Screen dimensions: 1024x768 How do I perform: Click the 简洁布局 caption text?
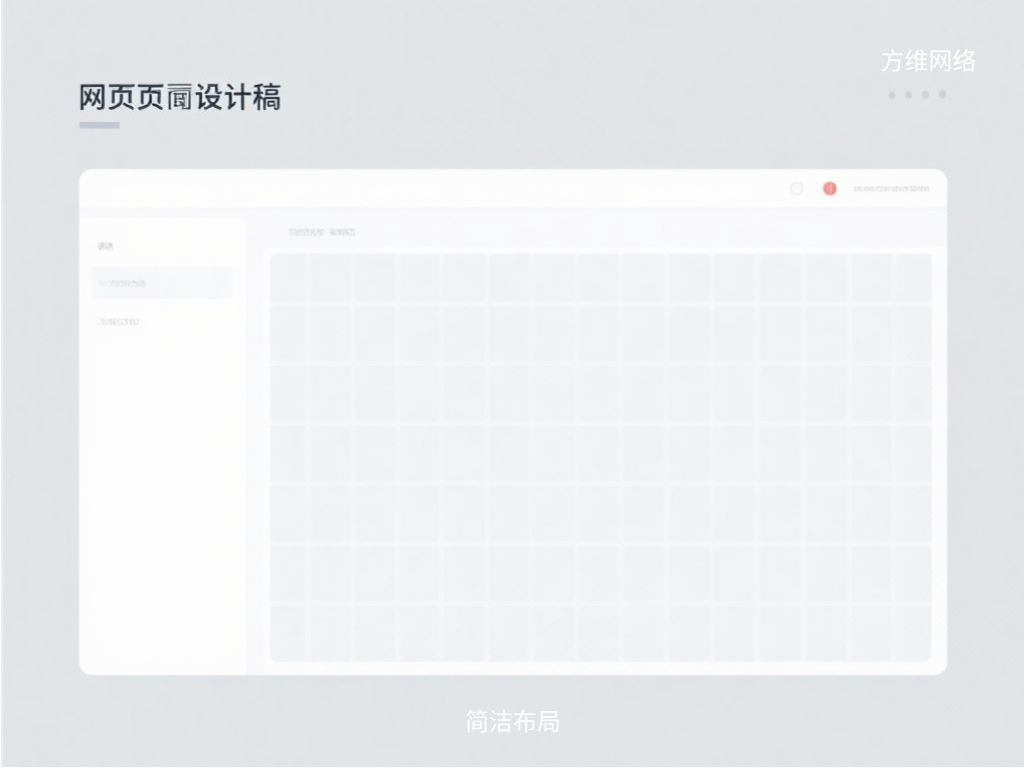point(512,721)
